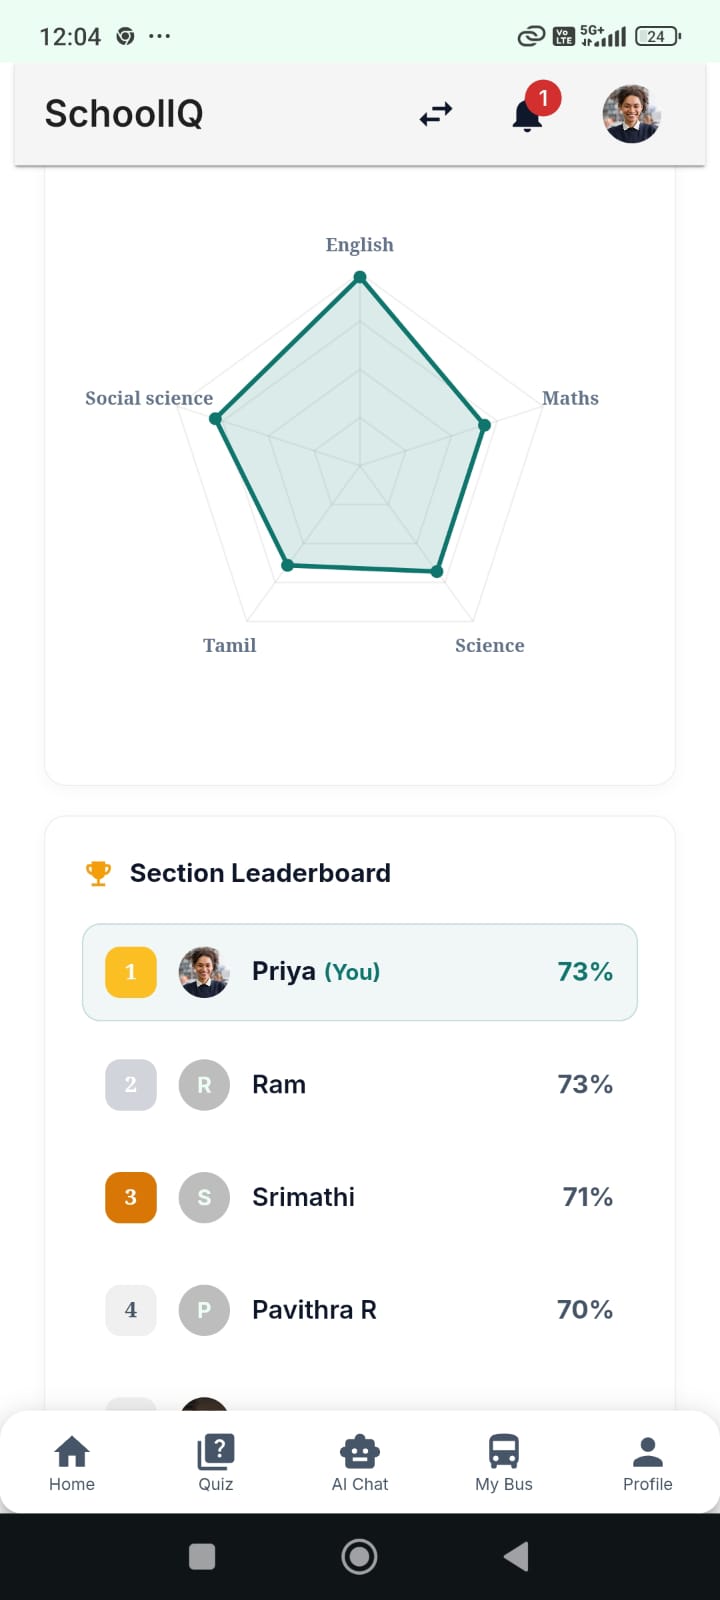Go to Home tab
Screen dimensions: 720x1600
[x=72, y=1463]
